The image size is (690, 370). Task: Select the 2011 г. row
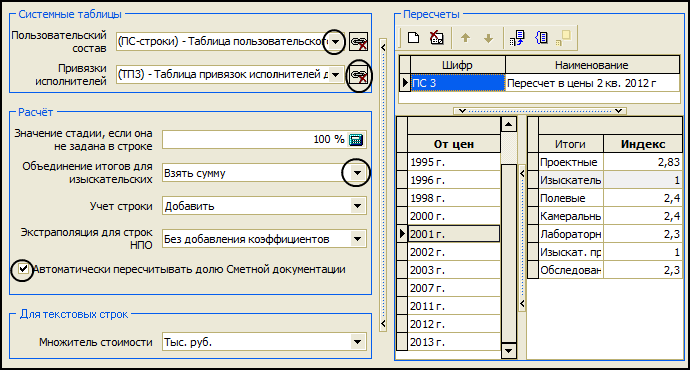[454, 306]
